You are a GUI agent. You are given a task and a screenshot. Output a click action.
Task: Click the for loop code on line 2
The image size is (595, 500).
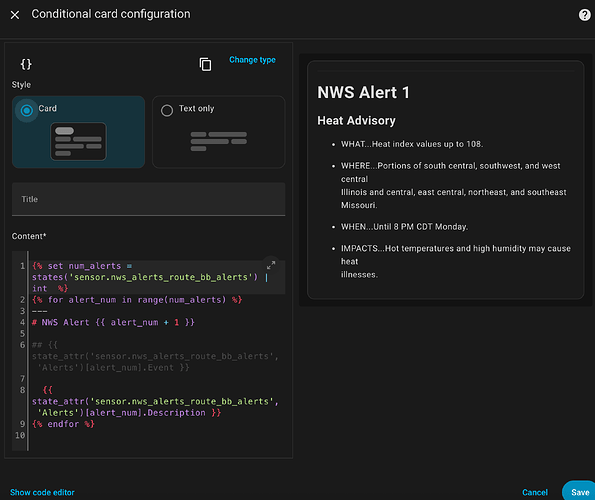coord(137,300)
